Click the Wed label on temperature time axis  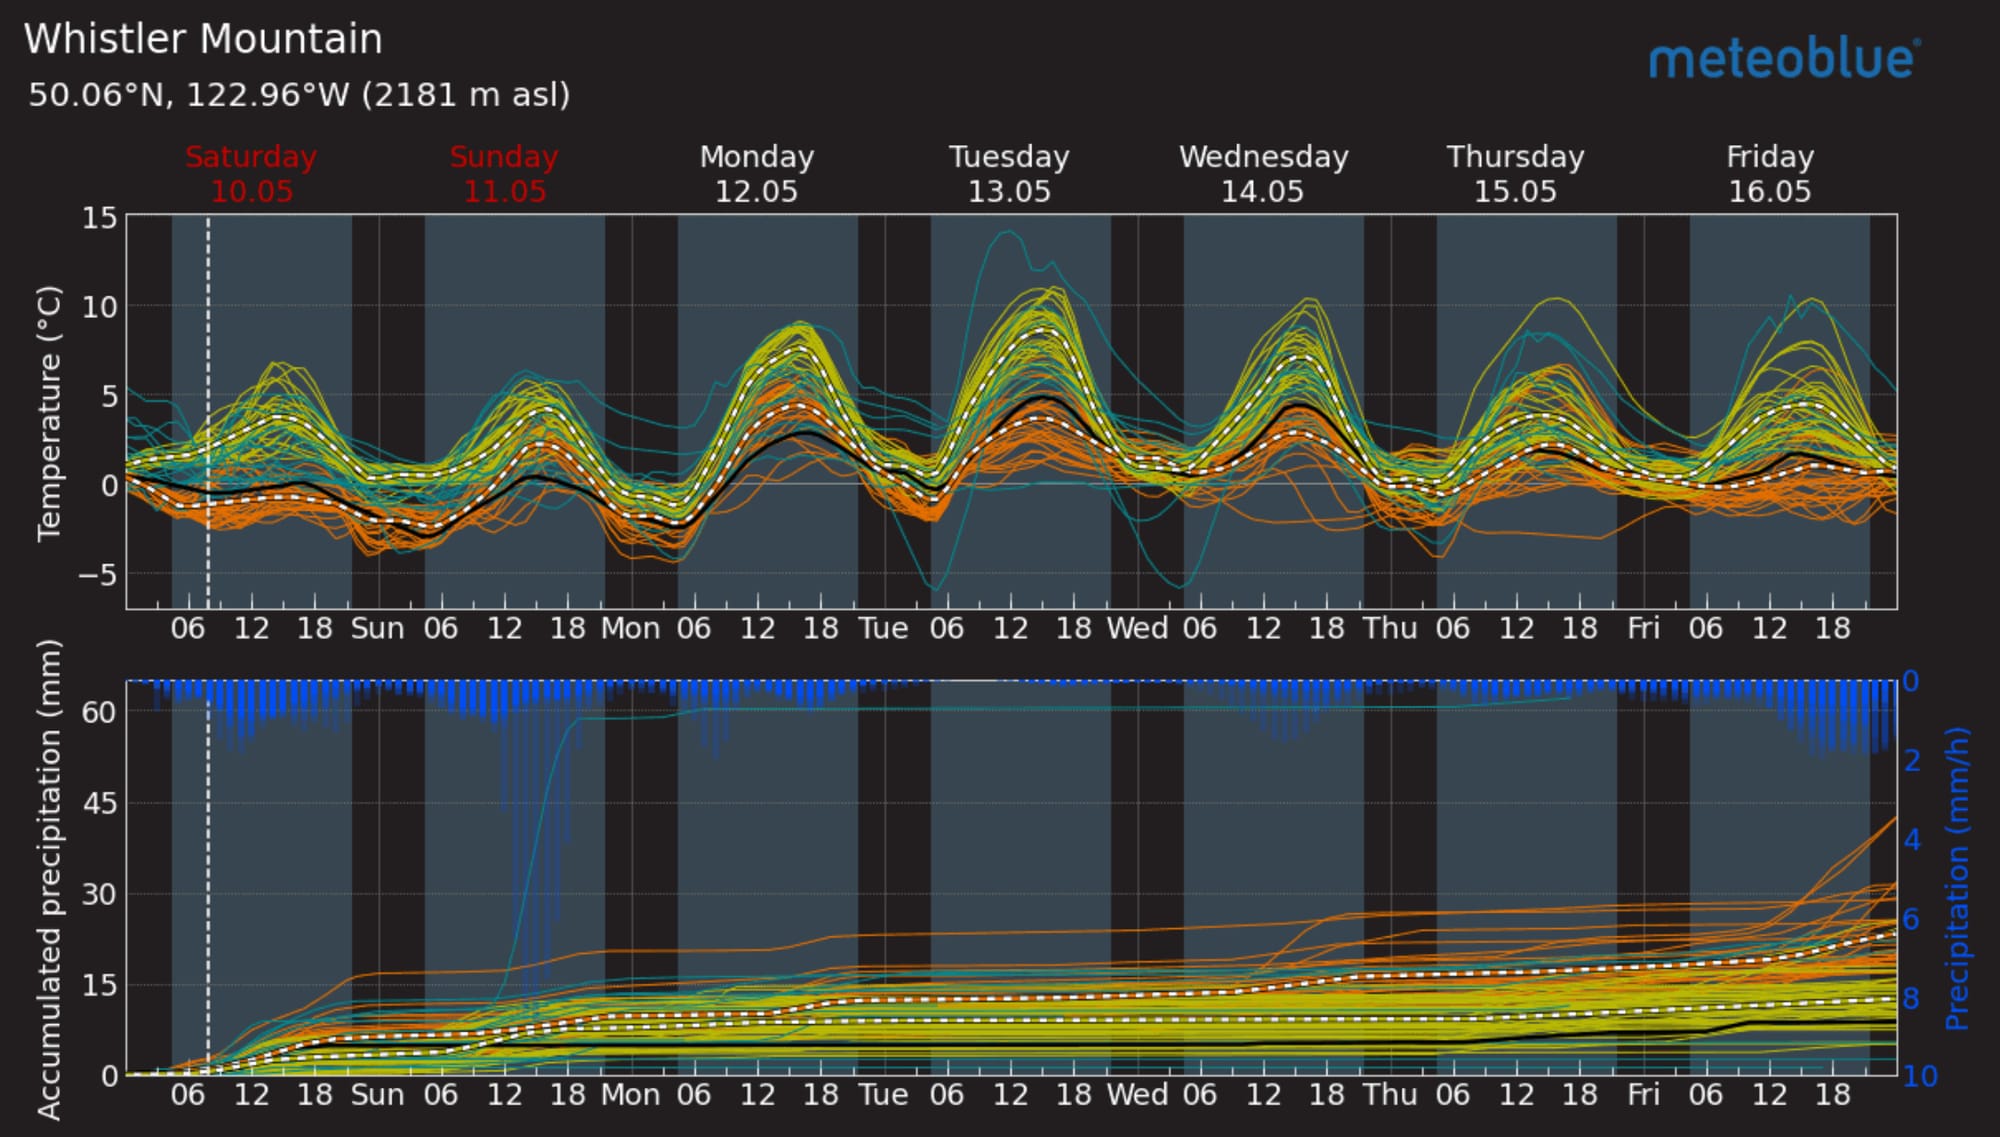1137,628
